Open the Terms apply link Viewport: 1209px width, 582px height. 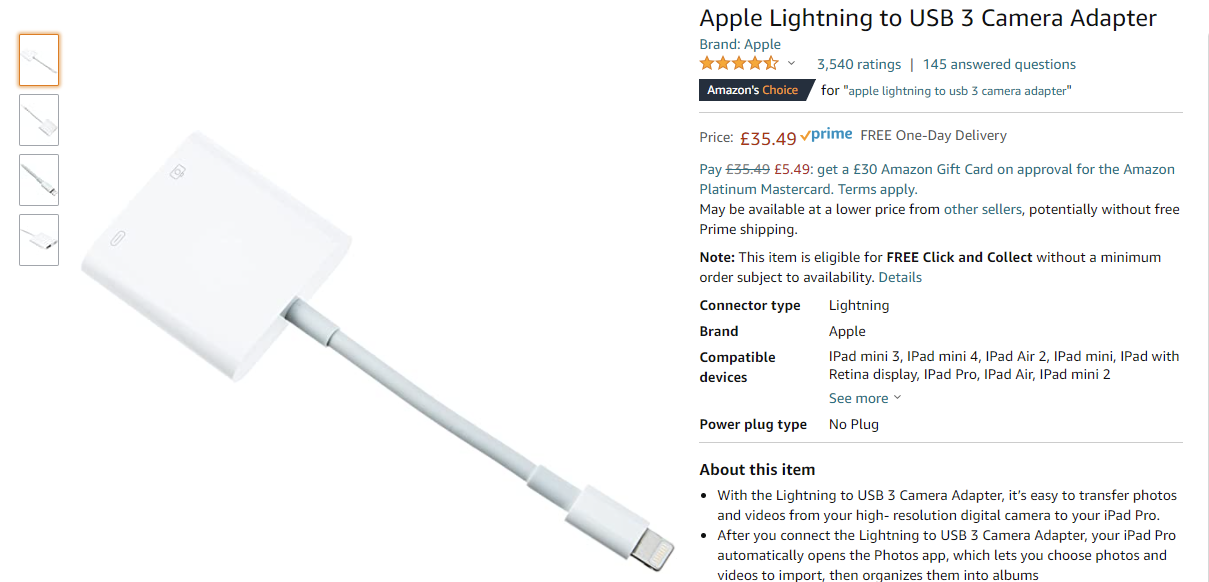point(877,189)
